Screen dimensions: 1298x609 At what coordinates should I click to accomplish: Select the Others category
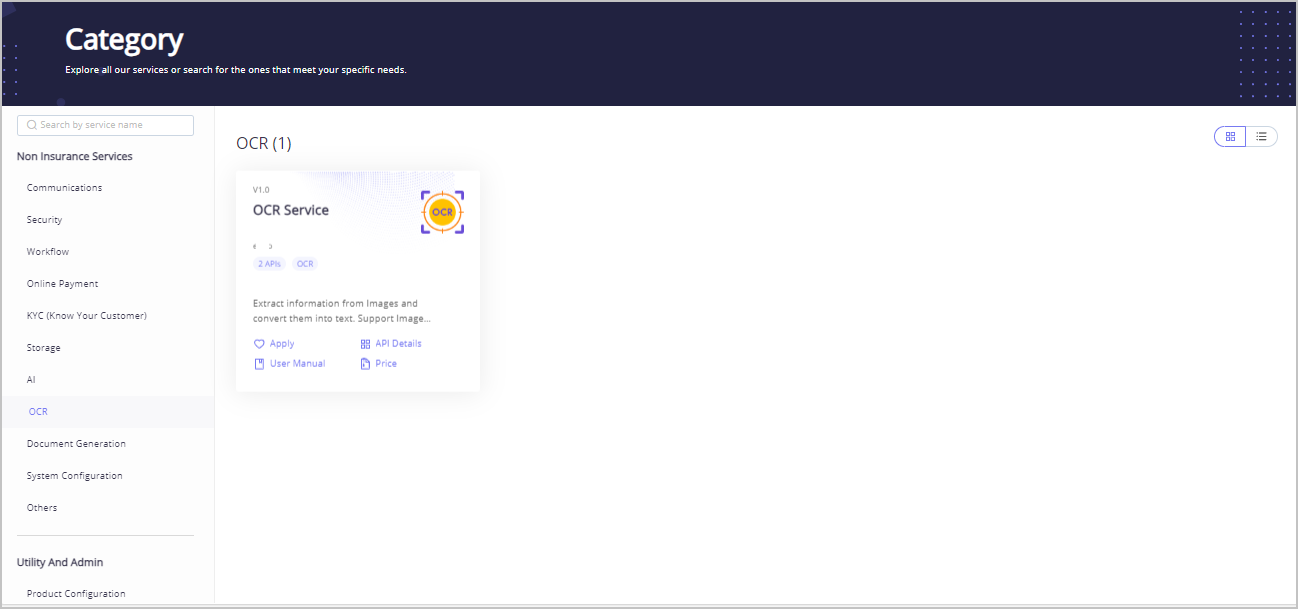pyautogui.click(x=42, y=508)
